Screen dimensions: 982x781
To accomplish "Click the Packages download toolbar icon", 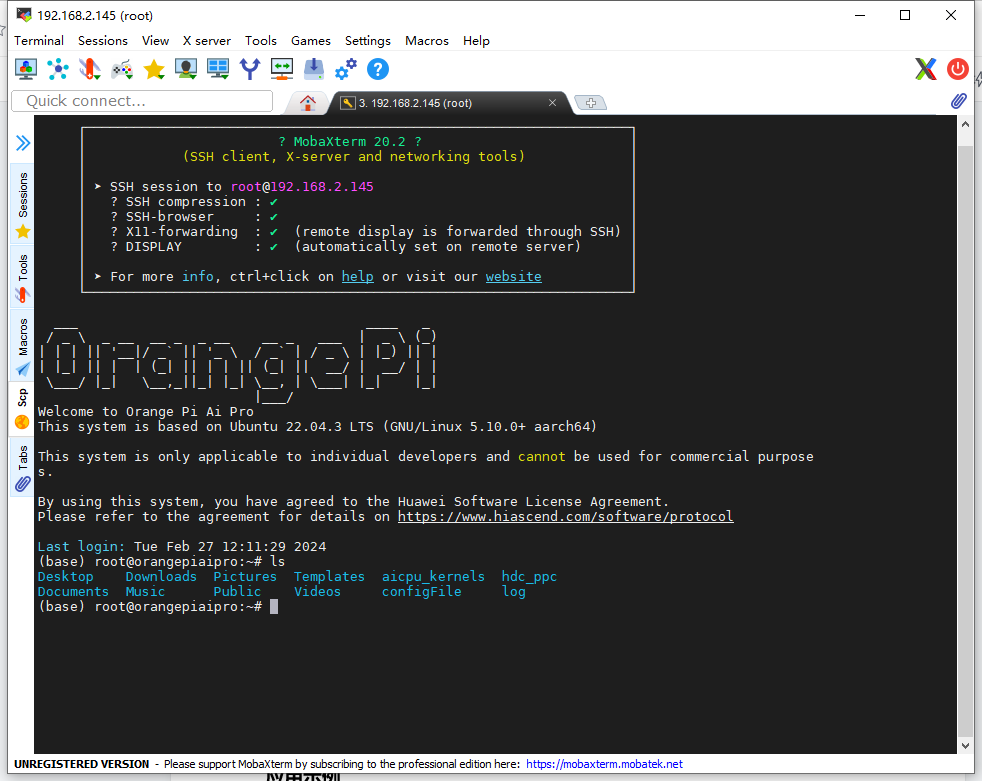I will click(314, 69).
